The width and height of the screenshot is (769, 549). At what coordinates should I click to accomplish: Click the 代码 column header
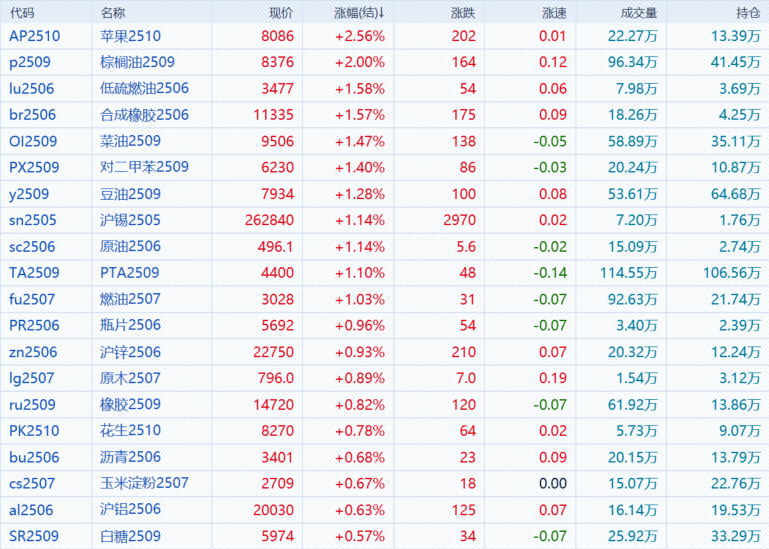click(x=22, y=13)
